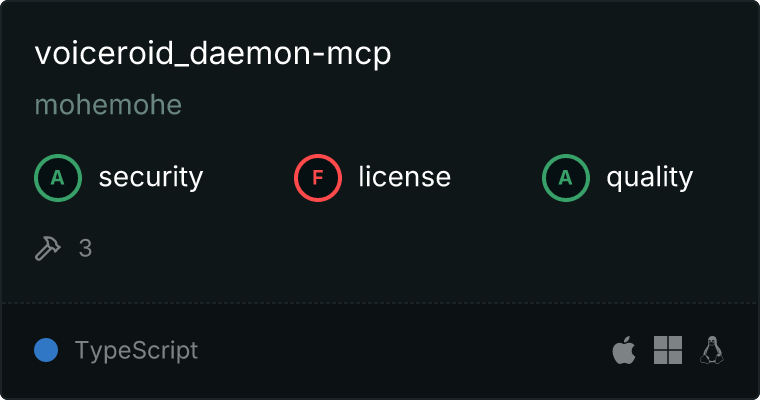Click the dashed divider above the footer
Viewport: 760px width, 400px height.
(x=380, y=303)
